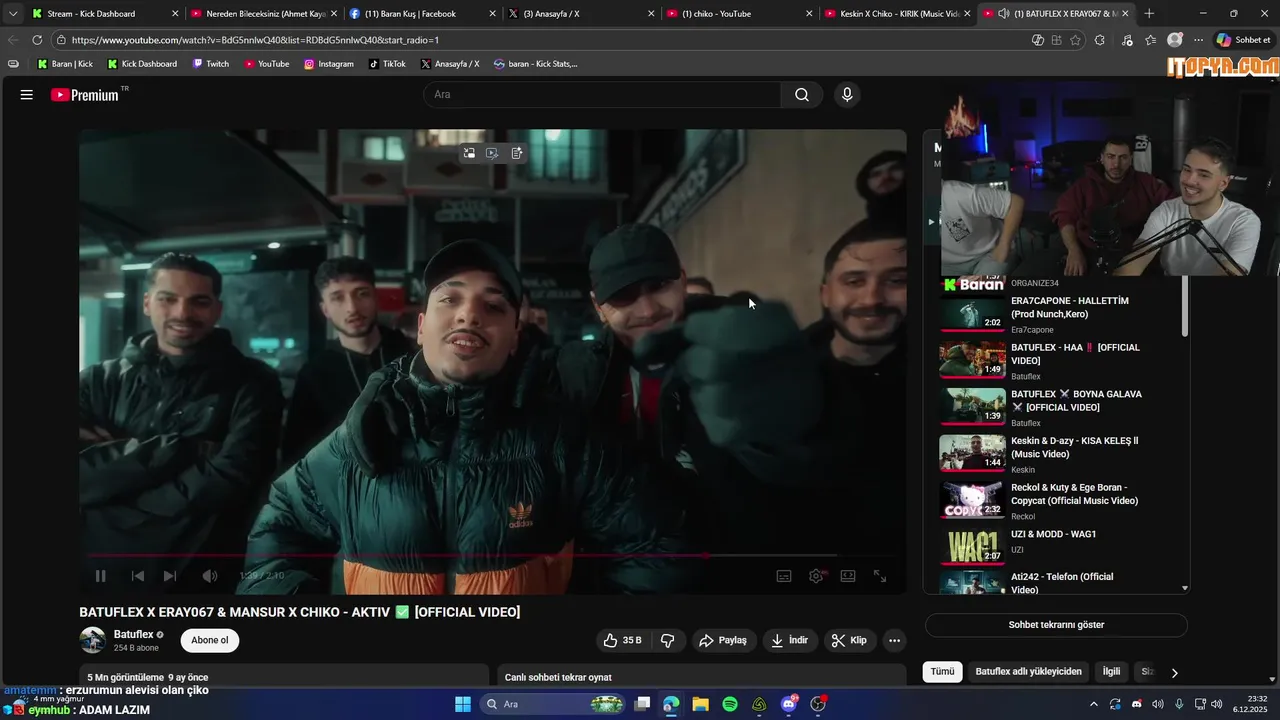Screen dimensions: 1280x720
Task: Open Keskin & D-azy KISA KELEŞ II
Action: click(1074, 447)
